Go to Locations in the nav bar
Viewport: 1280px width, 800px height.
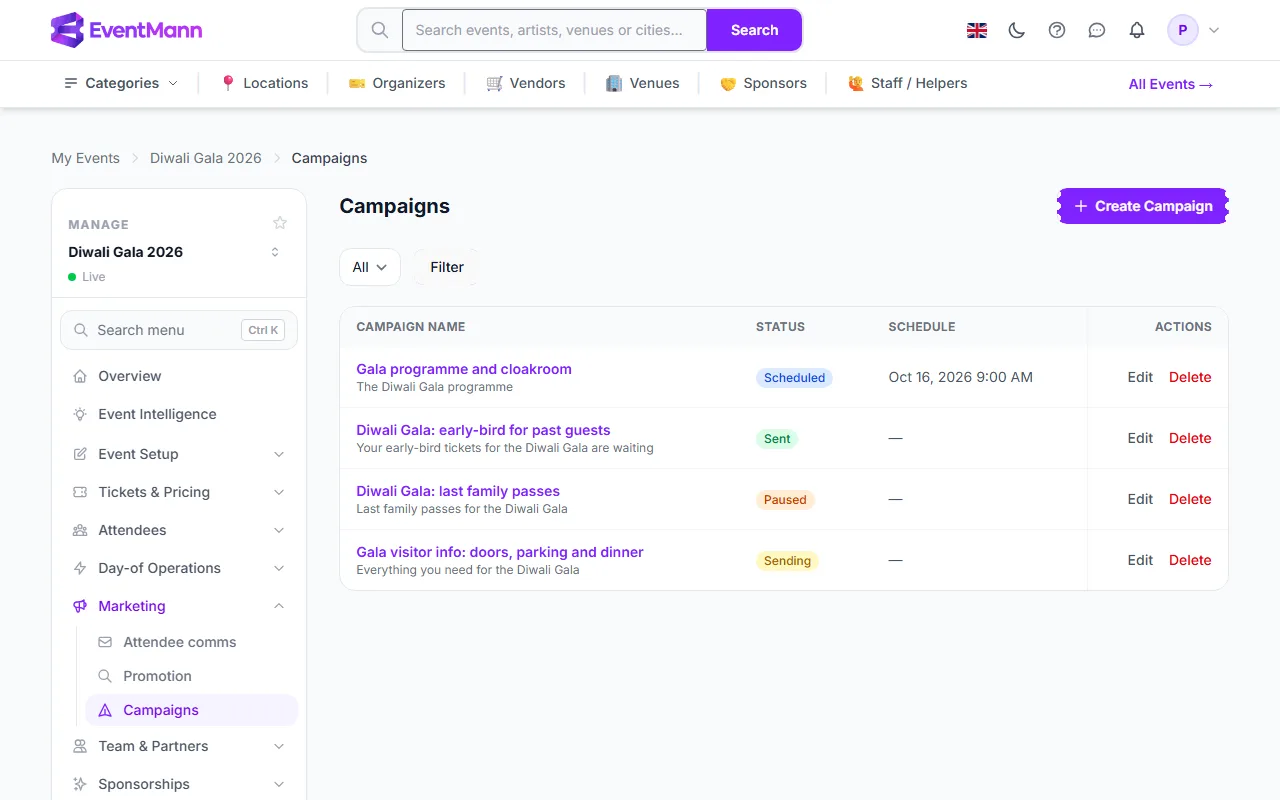coord(264,83)
